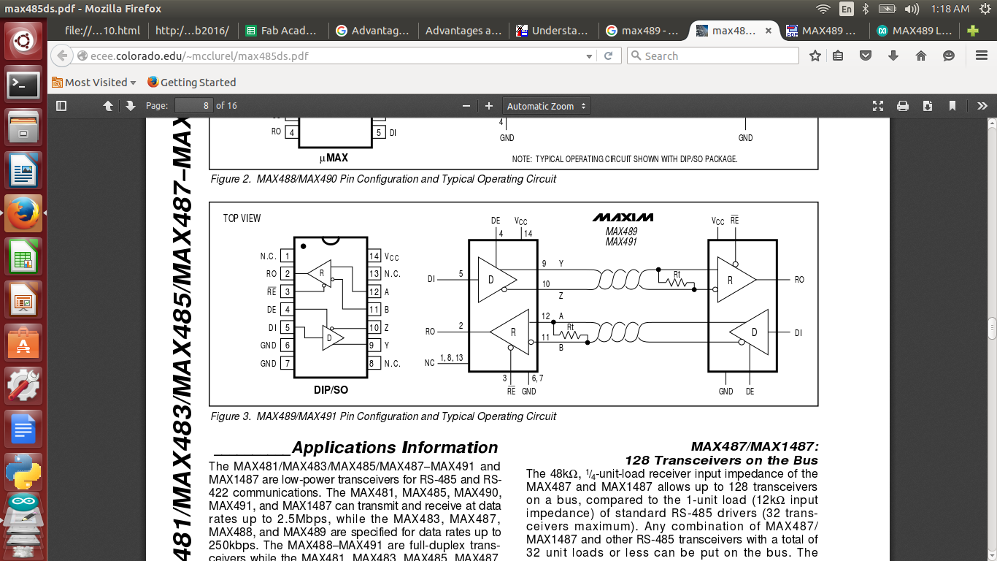Image resolution: width=997 pixels, height=561 pixels.
Task: Go to next PDF page
Action: coord(130,106)
